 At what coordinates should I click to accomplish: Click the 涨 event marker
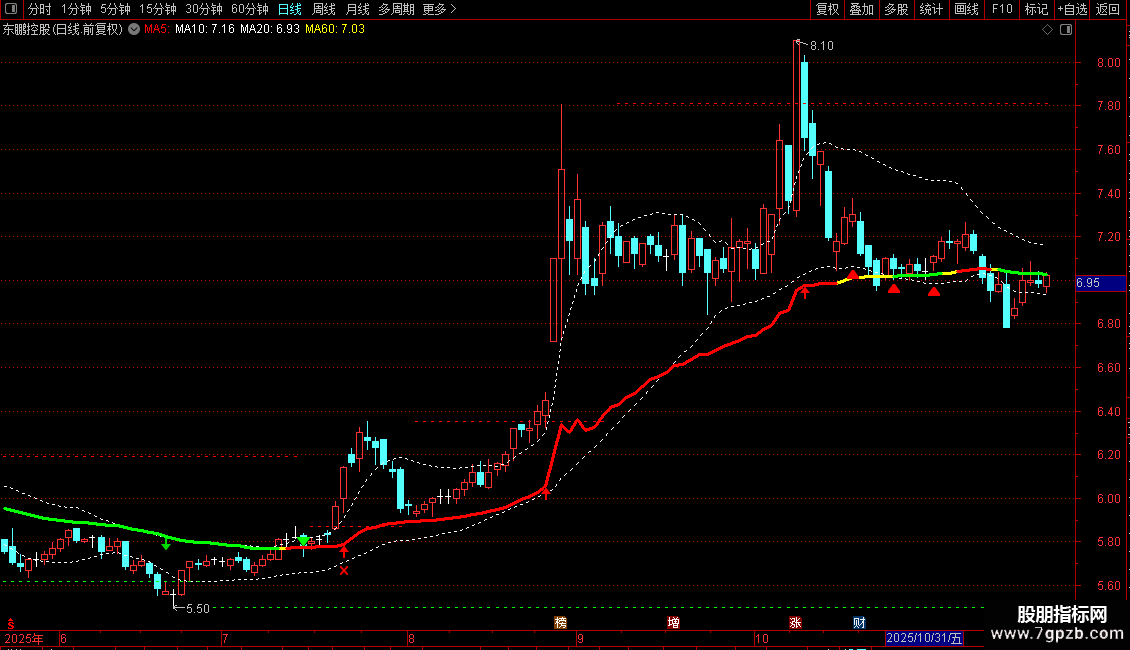click(x=795, y=623)
